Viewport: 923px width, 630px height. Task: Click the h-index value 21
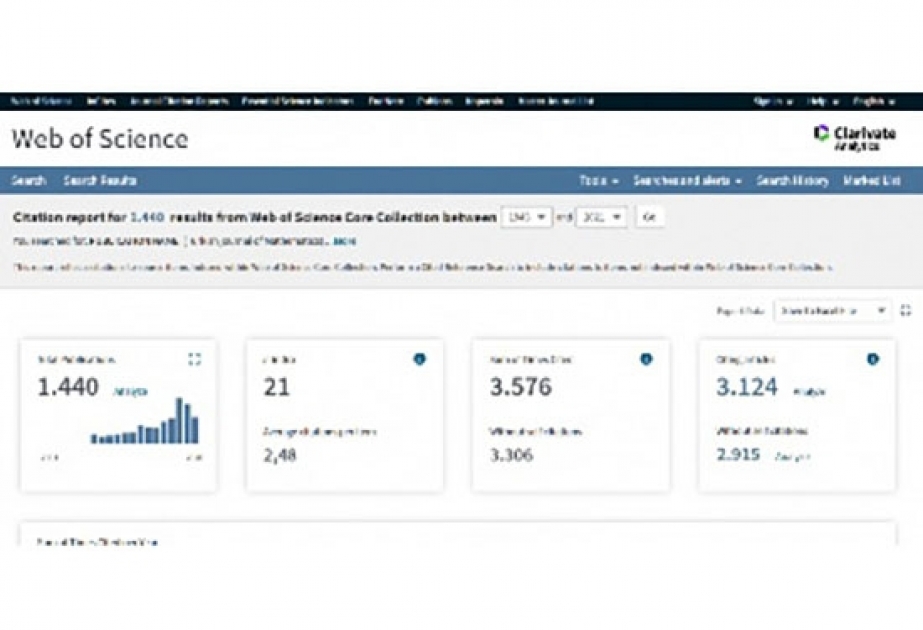tap(276, 387)
